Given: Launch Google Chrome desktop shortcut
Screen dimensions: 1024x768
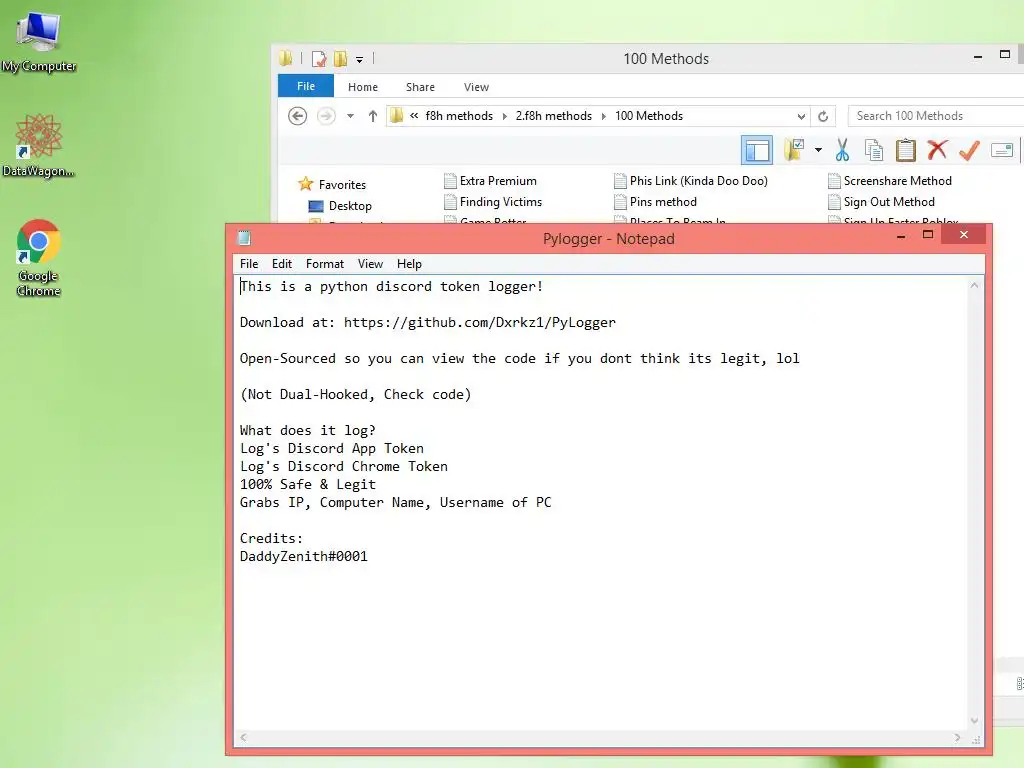Looking at the screenshot, I should (39, 258).
